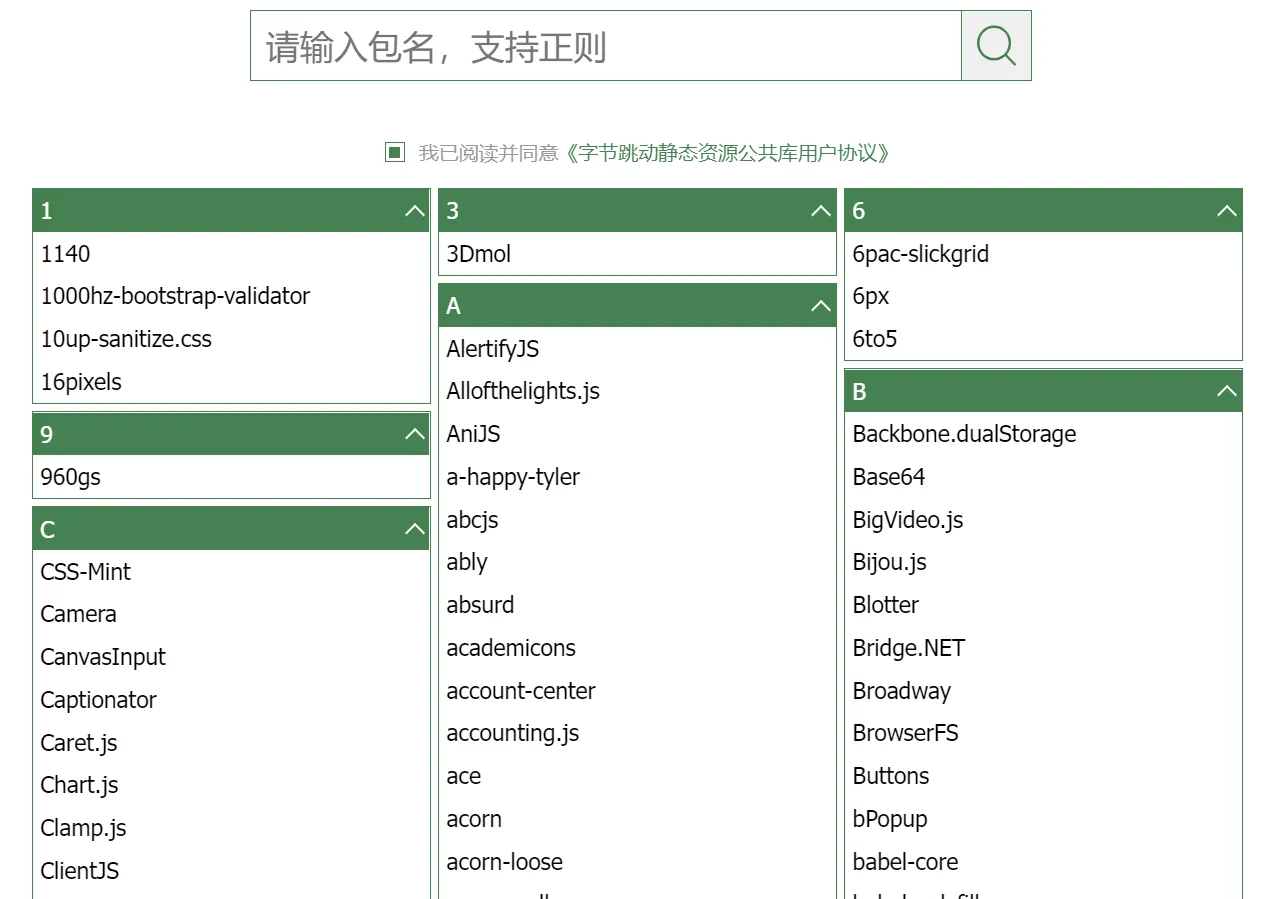Collapse the "B" group chevron
Screen dimensions: 1276x899
tap(1227, 392)
